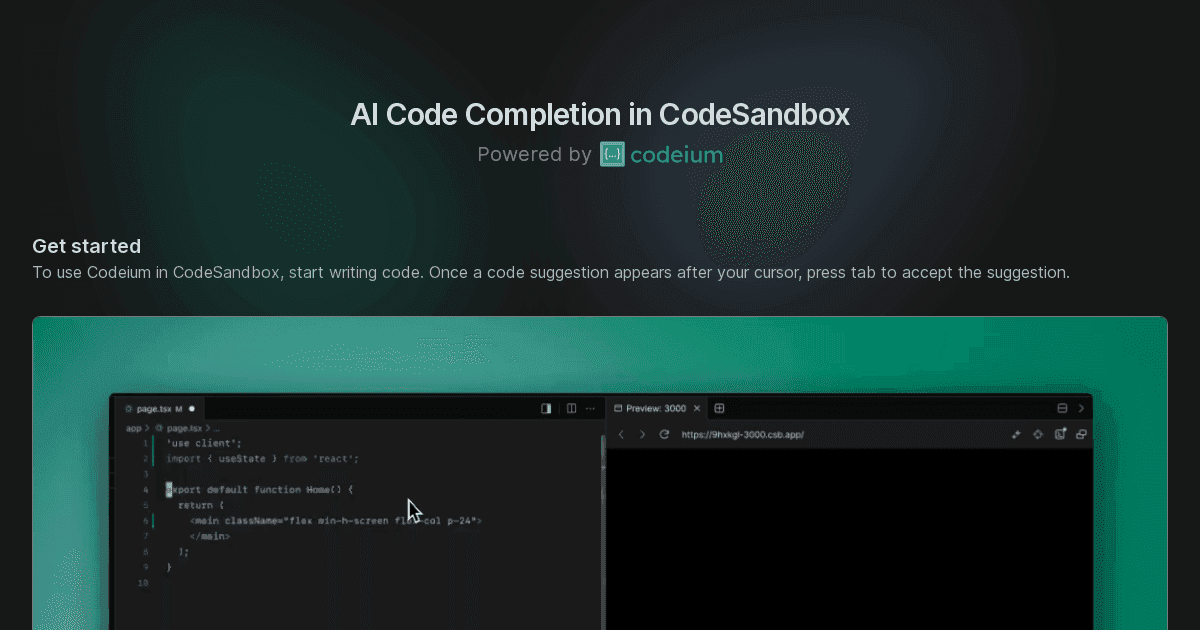
Task: Click the split editor layout icon
Action: 571,408
